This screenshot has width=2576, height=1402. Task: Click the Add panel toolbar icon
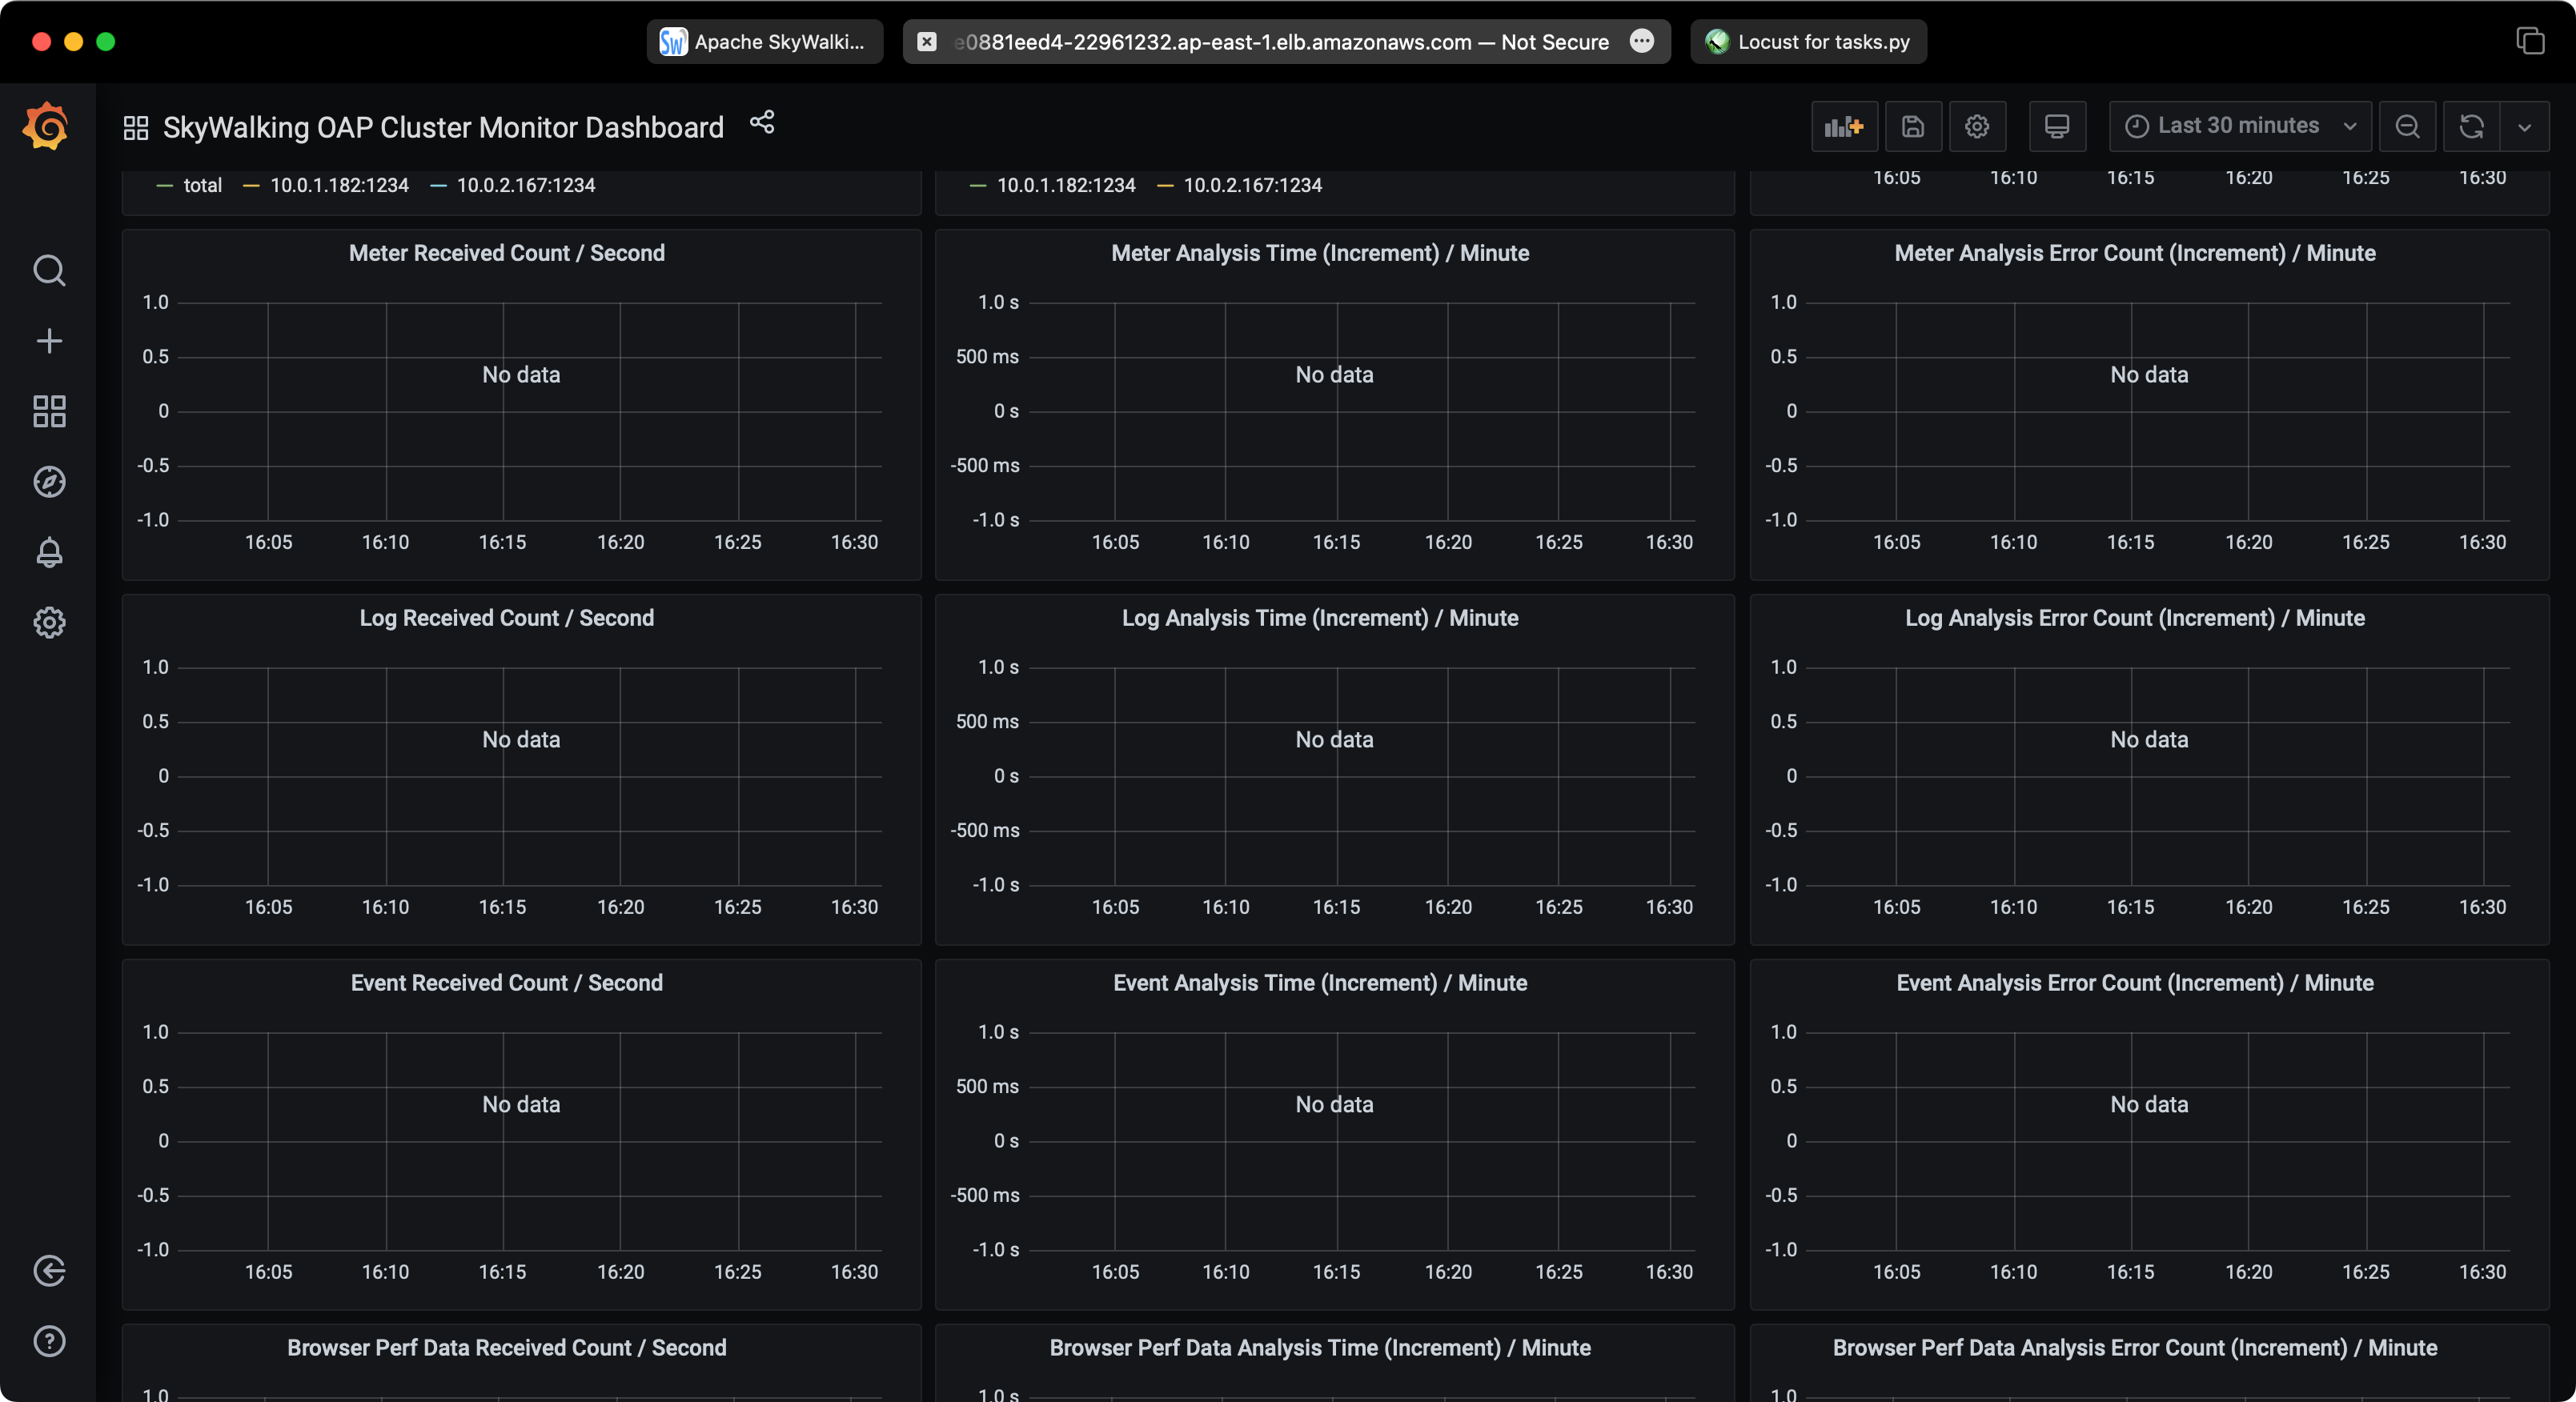(x=1843, y=127)
